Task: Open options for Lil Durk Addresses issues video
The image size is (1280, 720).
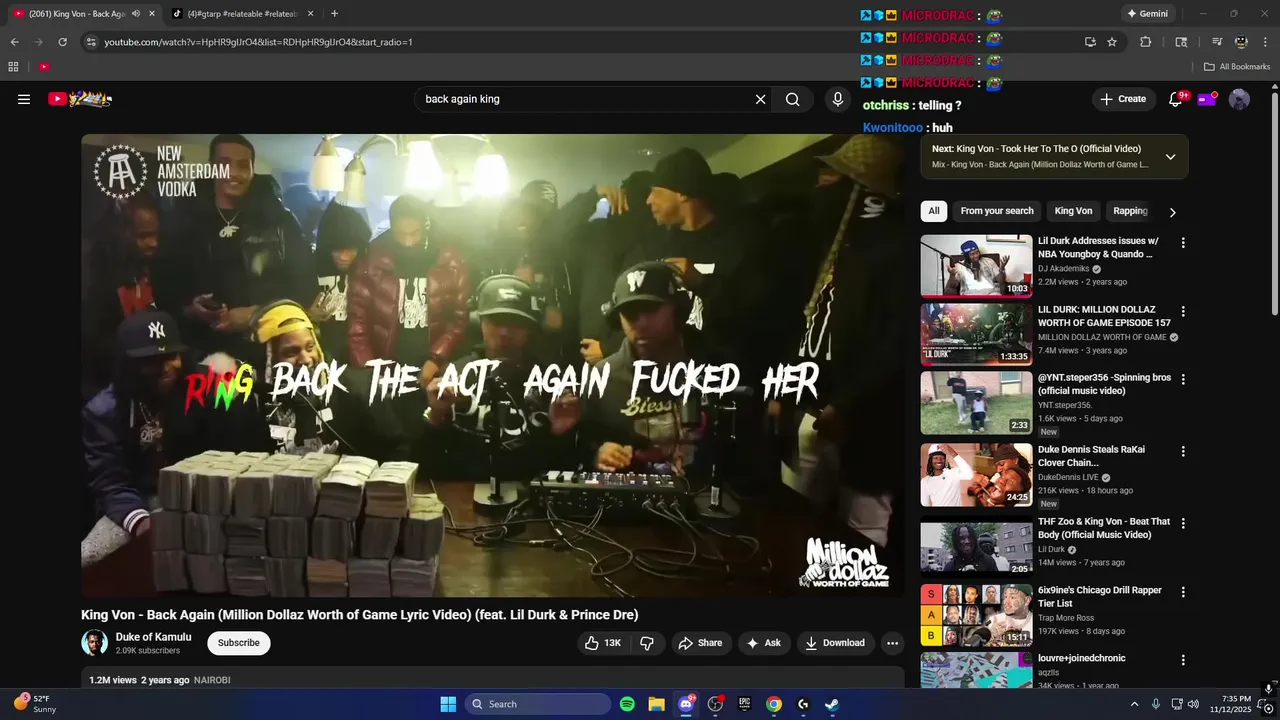Action: click(x=1183, y=243)
